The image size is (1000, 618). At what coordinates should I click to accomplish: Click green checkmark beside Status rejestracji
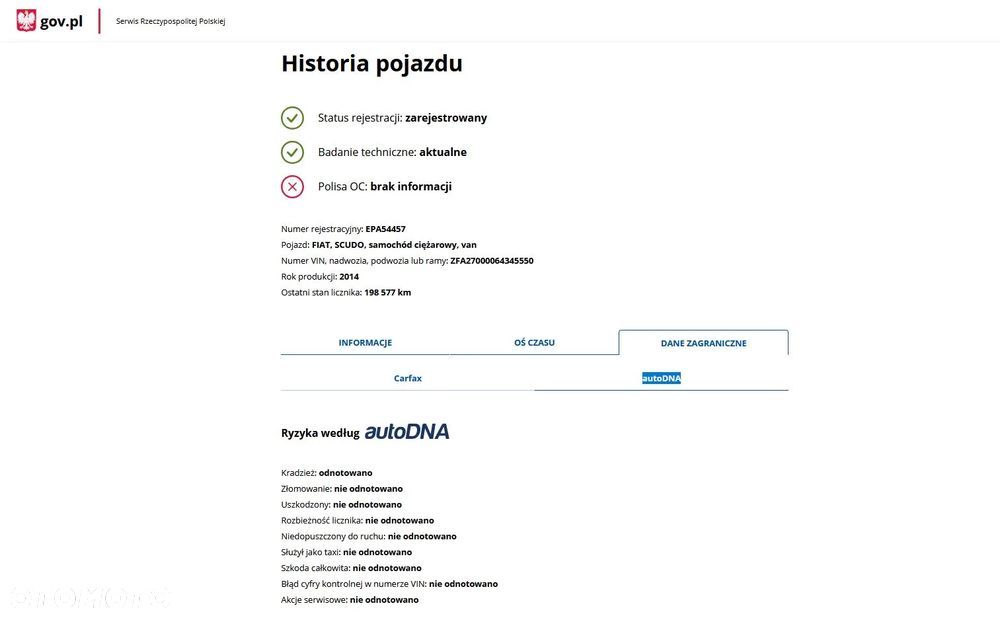pos(292,118)
